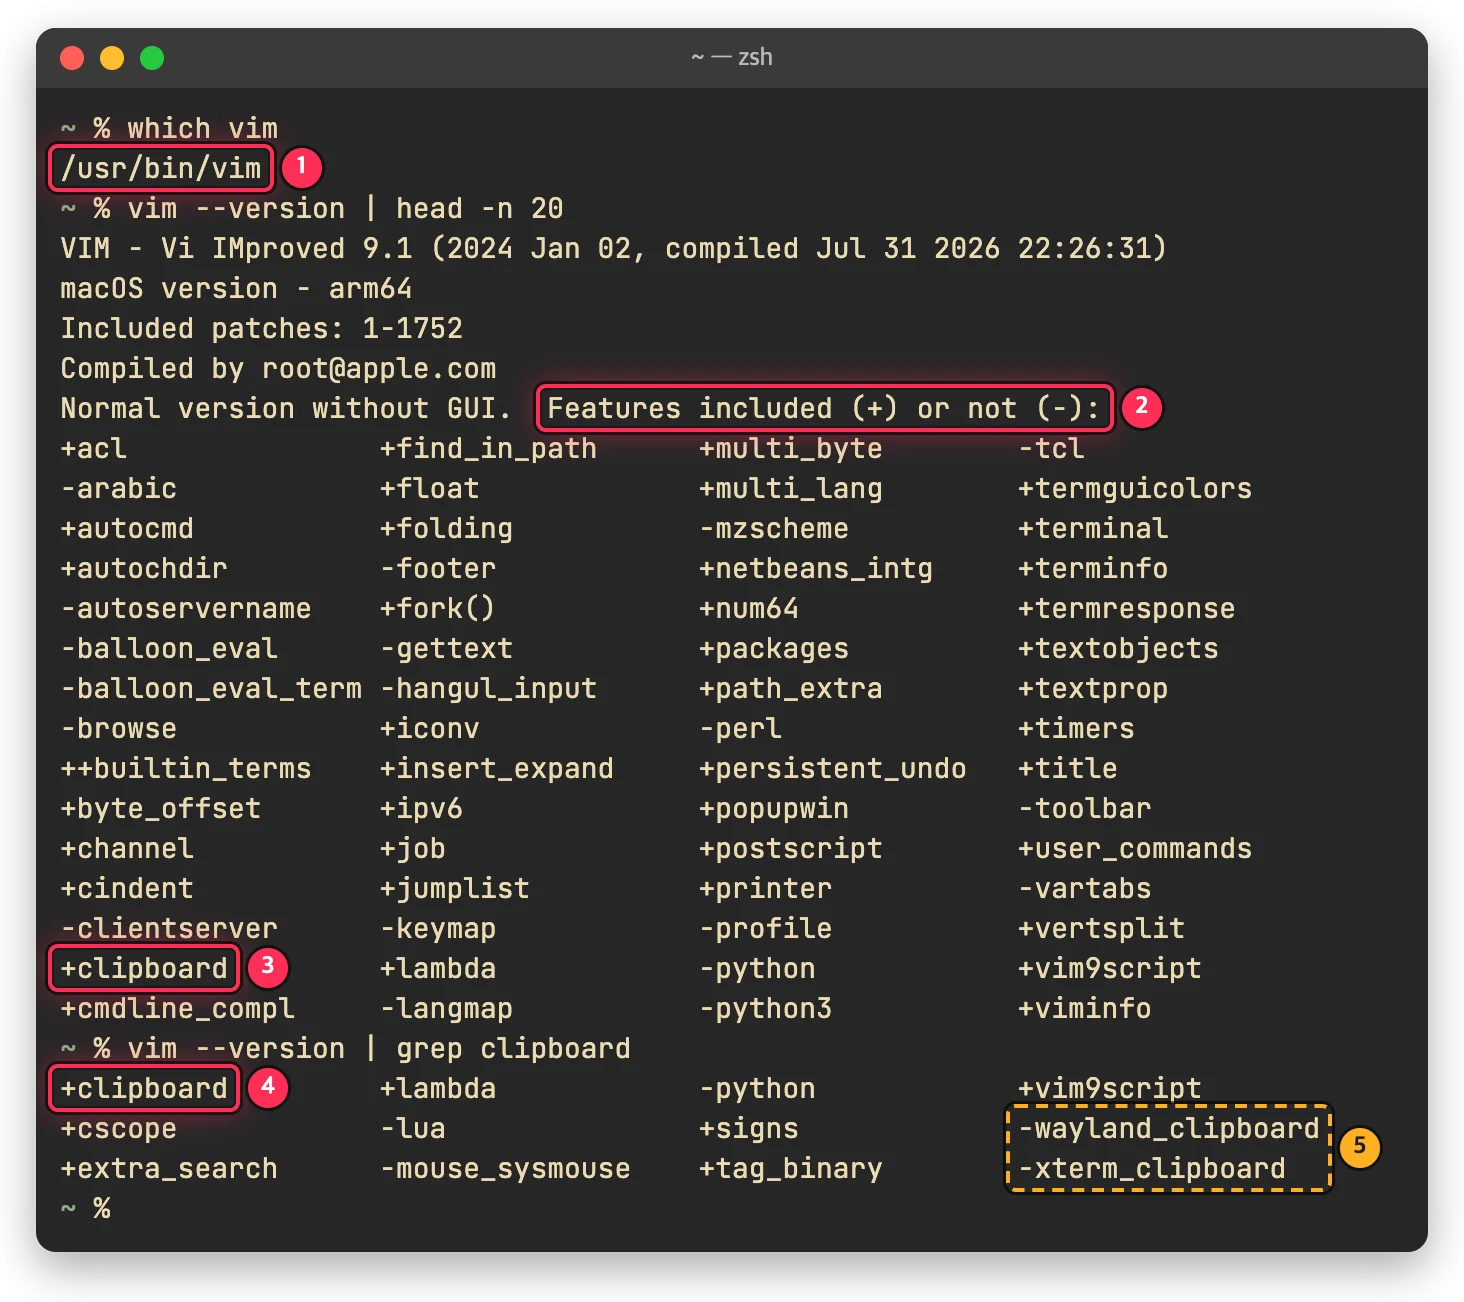This screenshot has width=1464, height=1302.
Task: Click the '-autoservername' feature entry
Action: click(x=186, y=608)
